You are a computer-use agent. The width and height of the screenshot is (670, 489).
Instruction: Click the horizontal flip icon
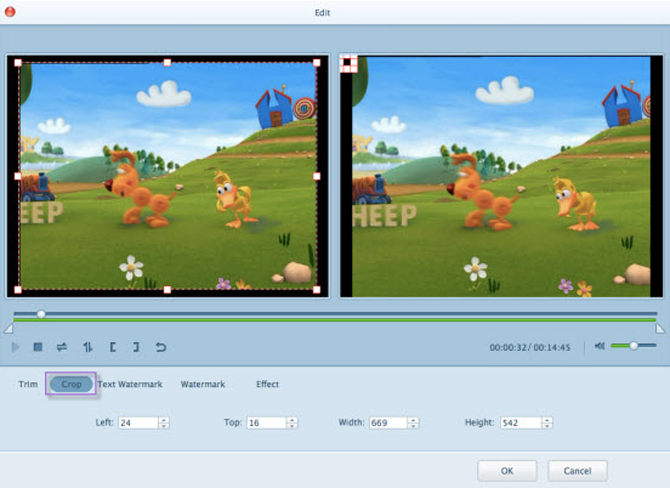pyautogui.click(x=62, y=347)
